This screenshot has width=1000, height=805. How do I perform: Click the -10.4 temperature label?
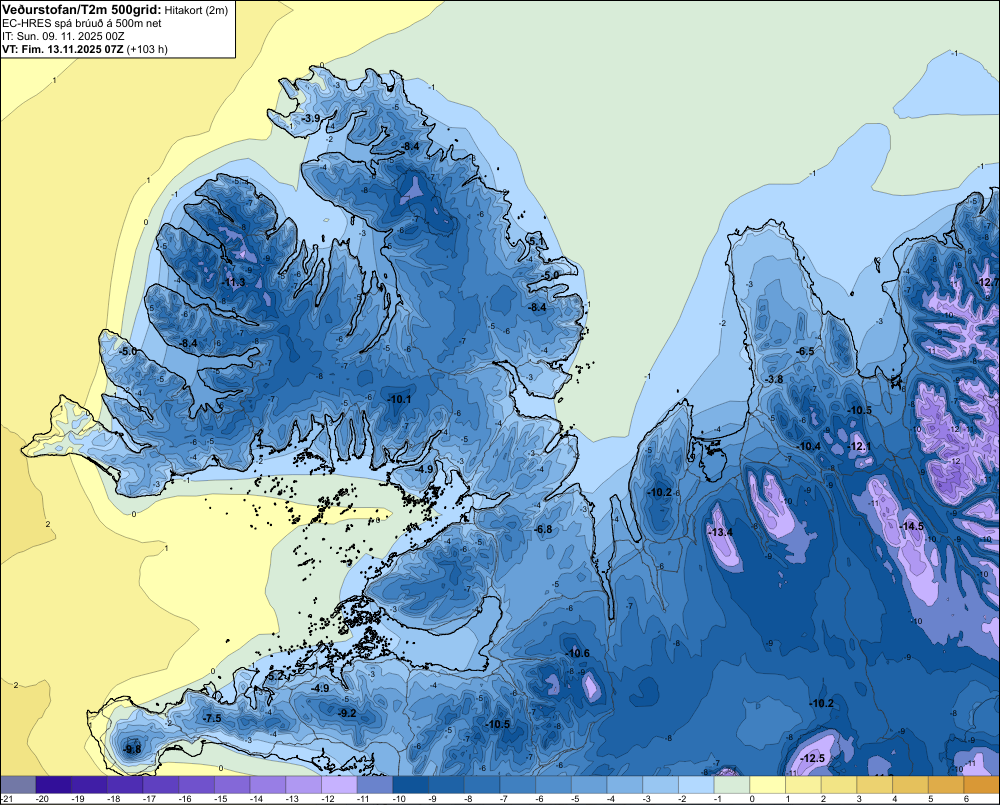coord(809,447)
